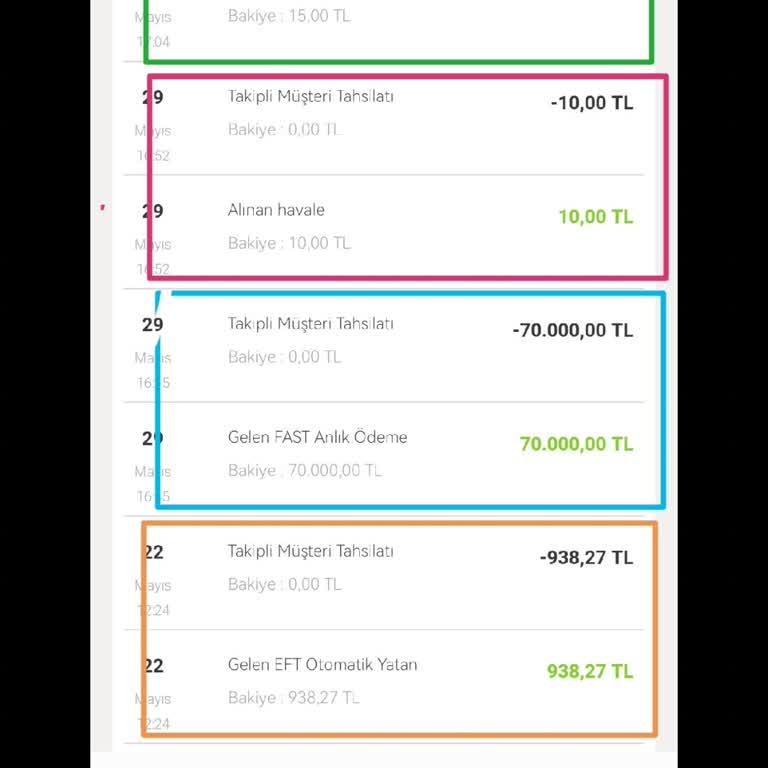Image resolution: width=768 pixels, height=768 pixels.
Task: Click the green 10,00 TL amount
Action: click(595, 216)
